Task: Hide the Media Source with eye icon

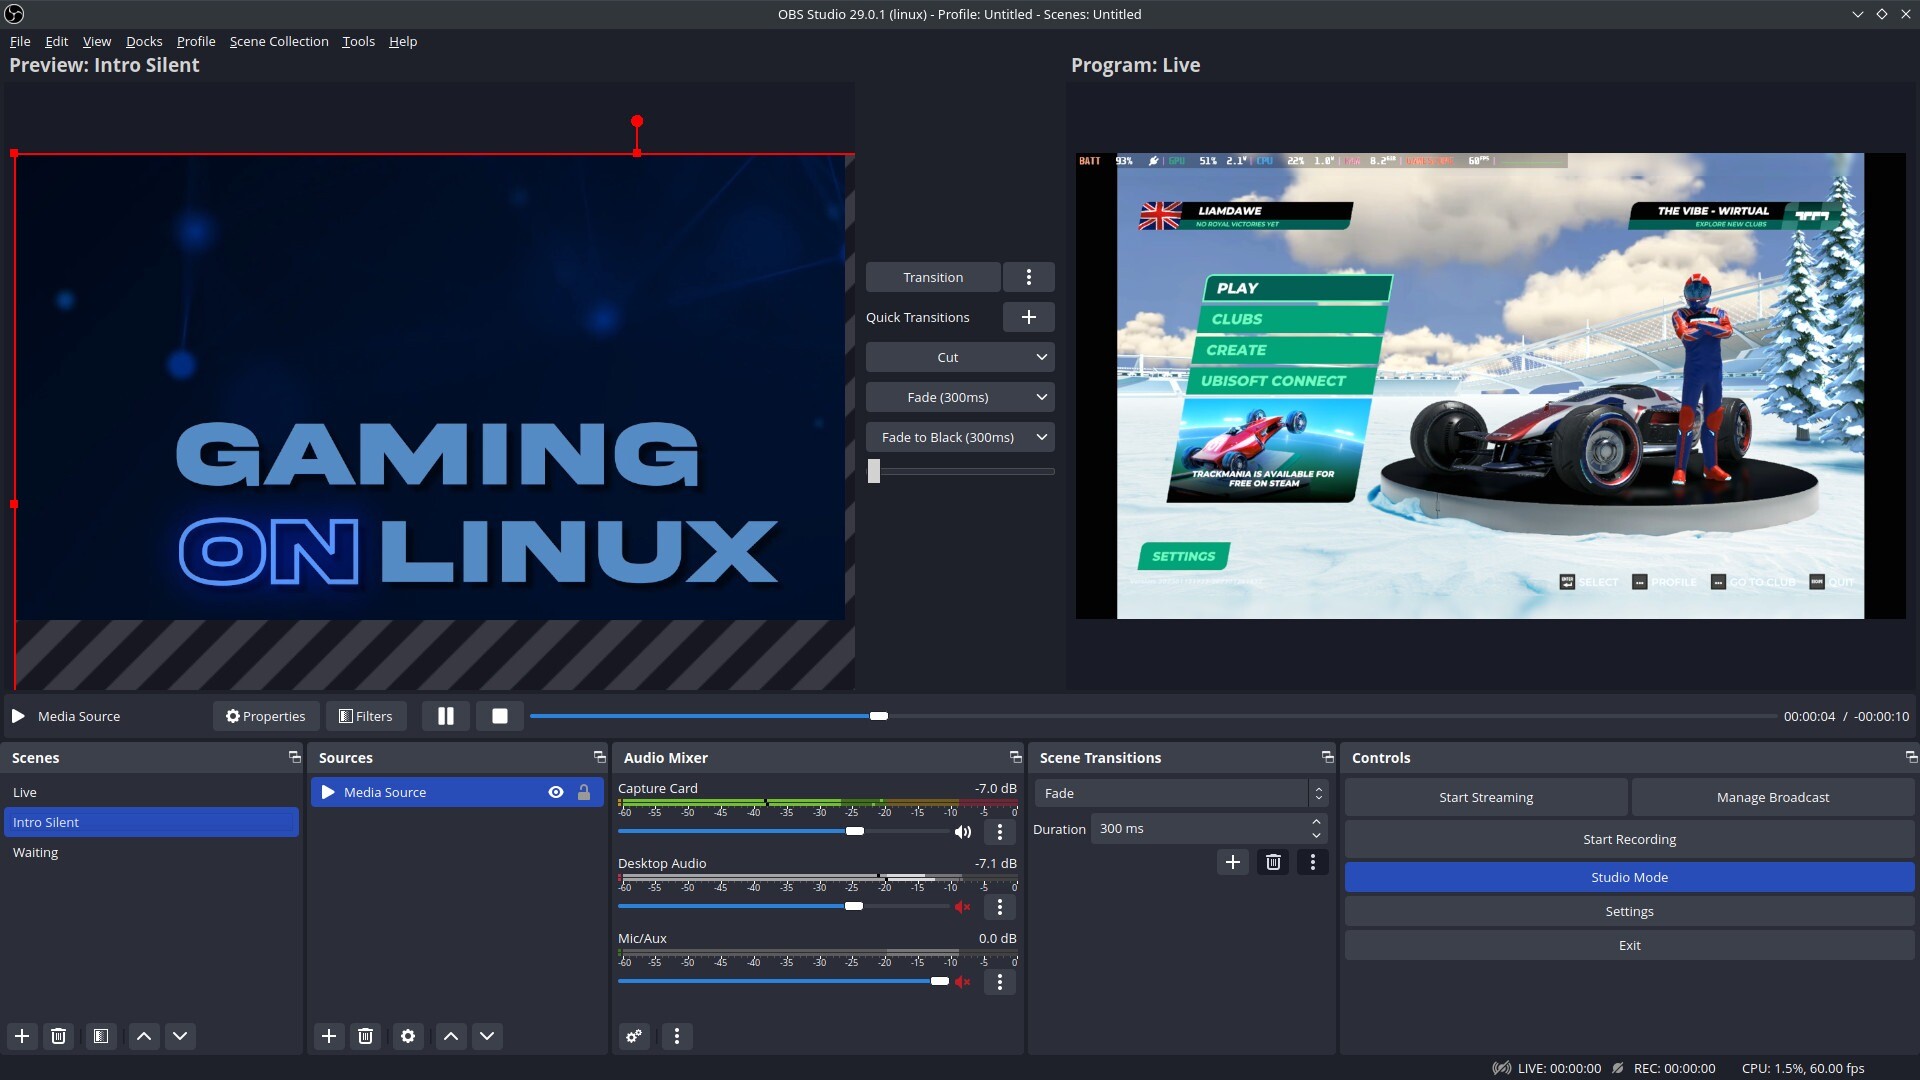Action: point(556,792)
